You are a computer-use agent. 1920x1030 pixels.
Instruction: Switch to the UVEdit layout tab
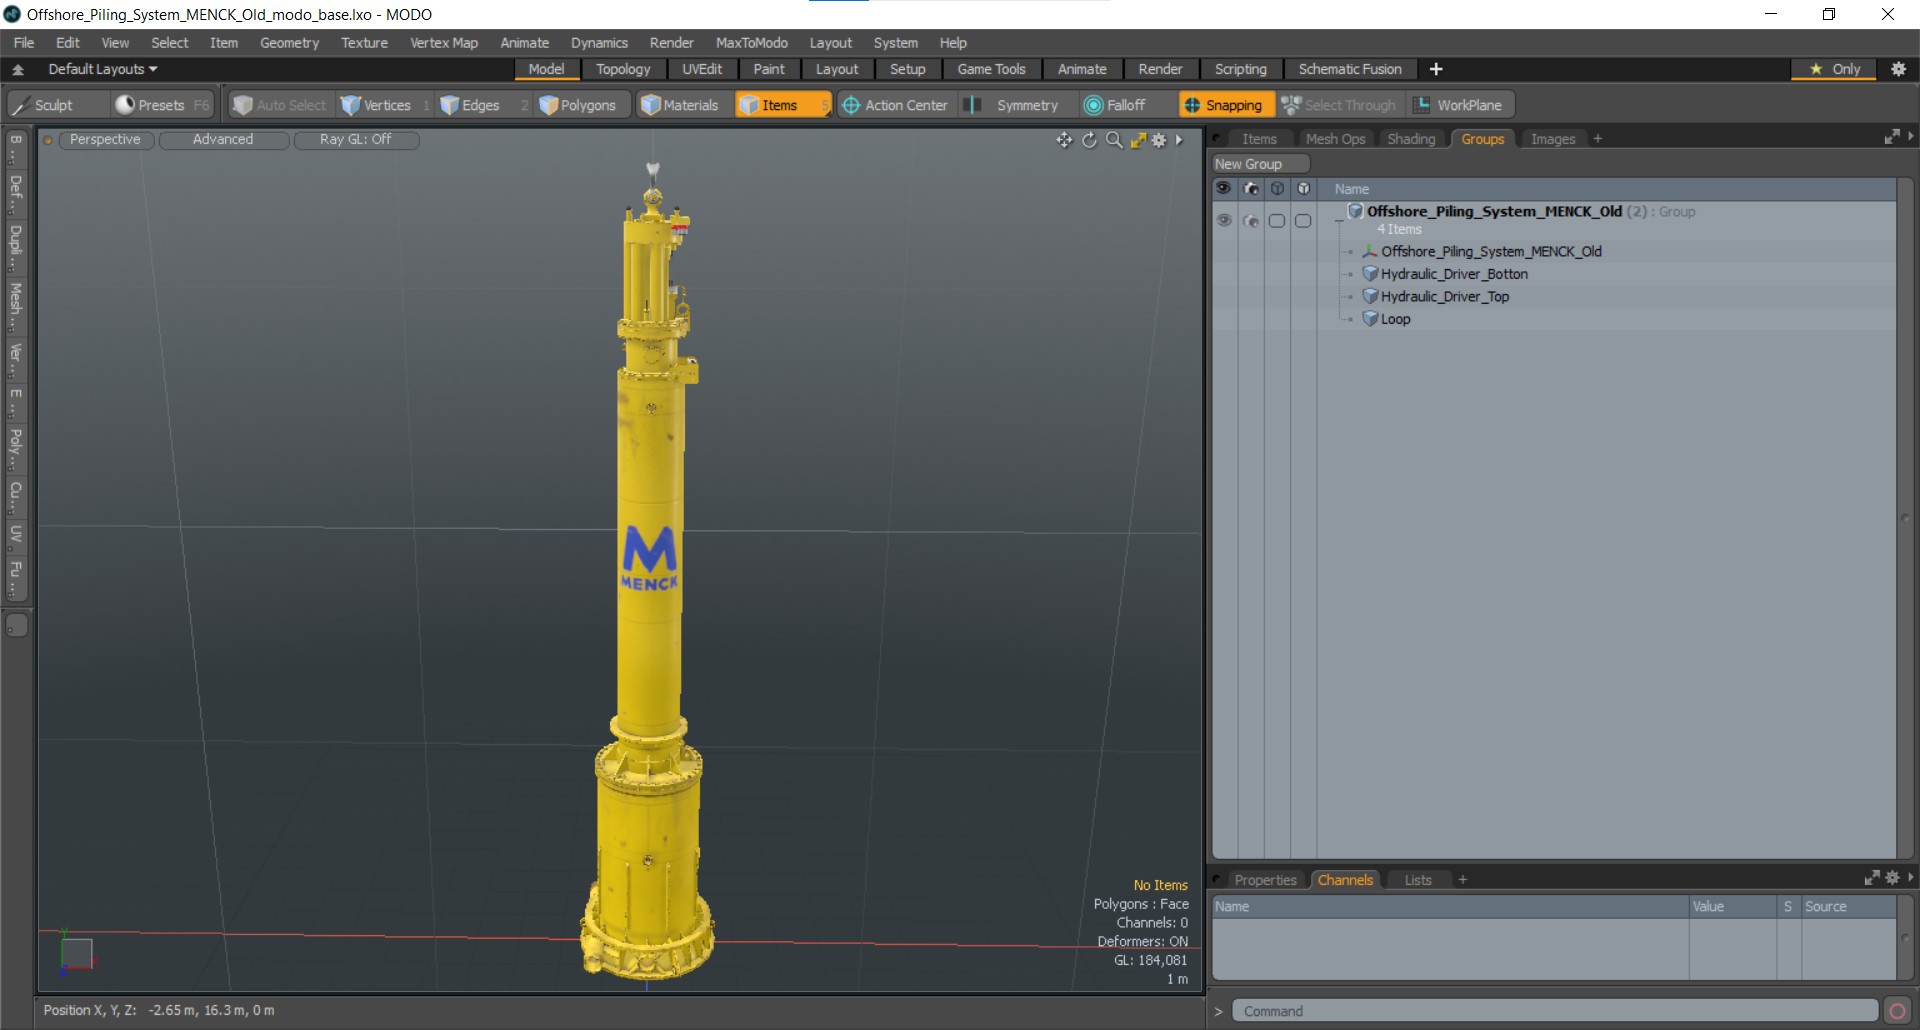tap(702, 69)
